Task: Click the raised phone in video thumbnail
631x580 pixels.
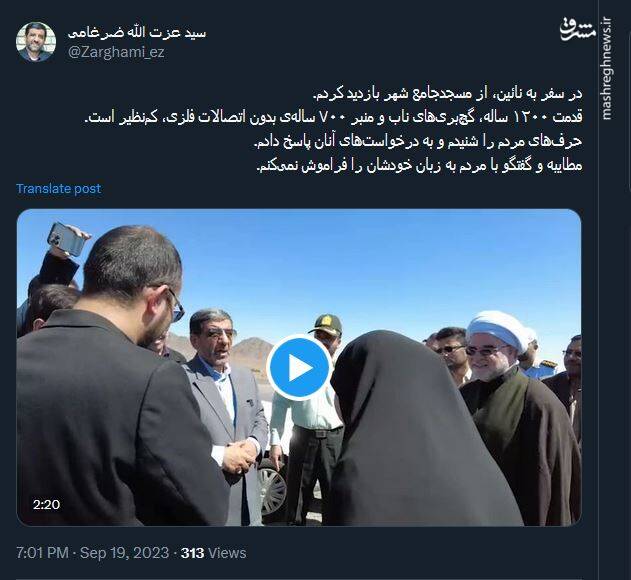Action: (x=67, y=239)
